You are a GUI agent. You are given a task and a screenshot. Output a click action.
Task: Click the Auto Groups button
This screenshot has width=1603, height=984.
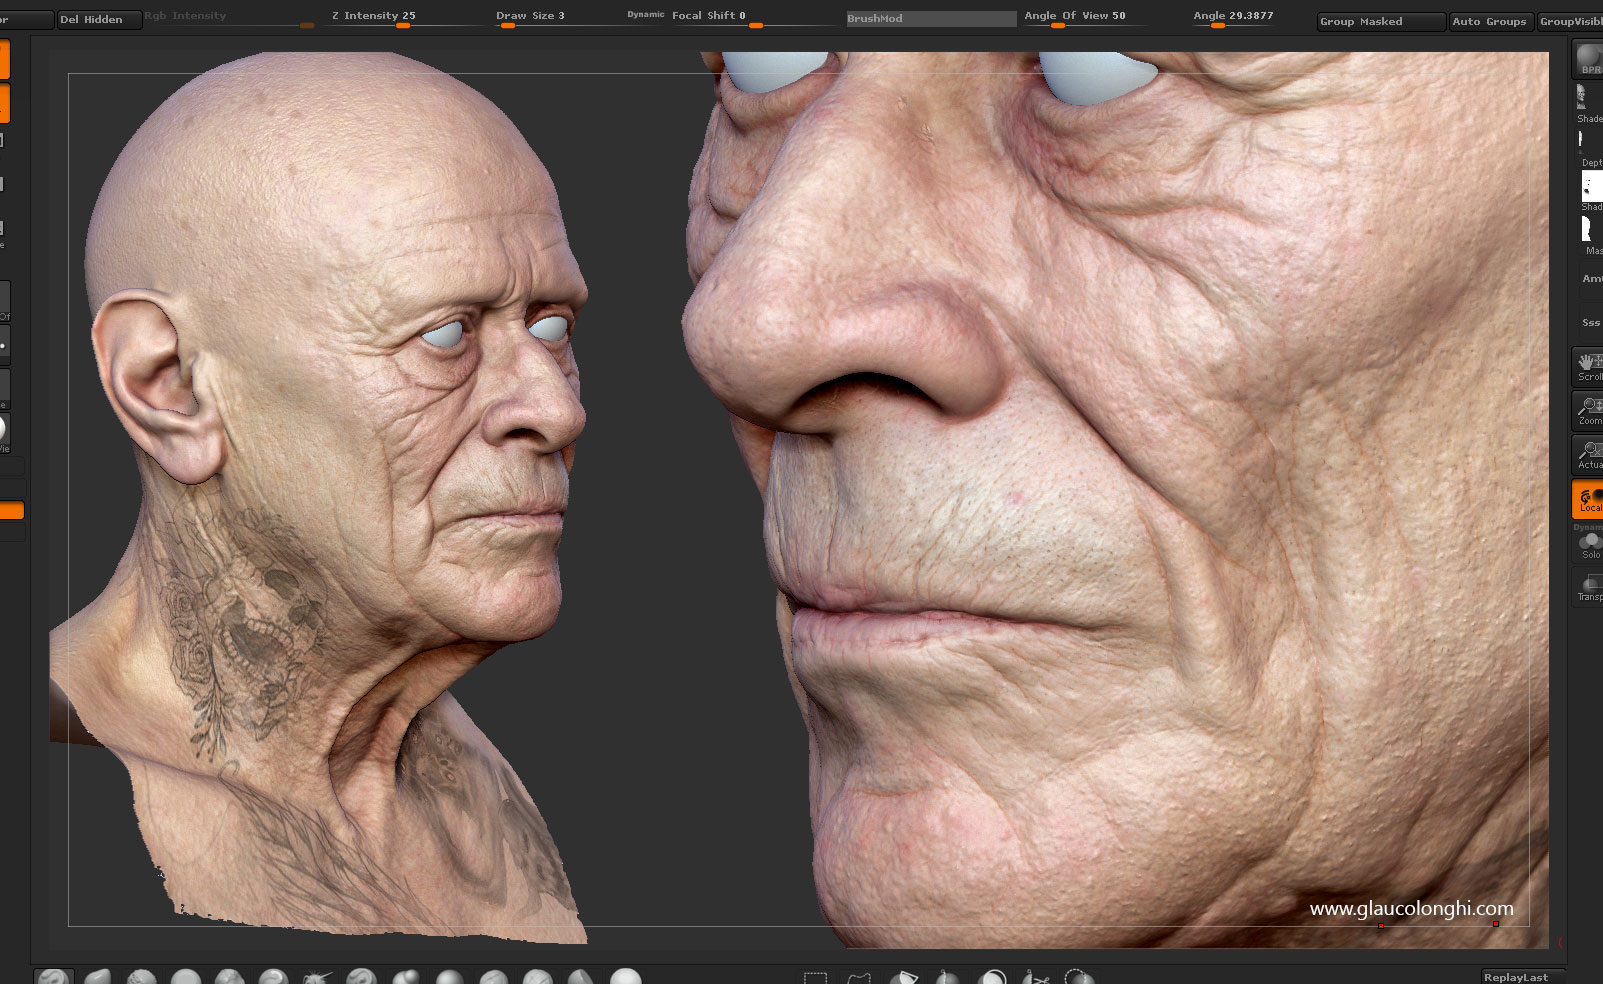point(1490,21)
